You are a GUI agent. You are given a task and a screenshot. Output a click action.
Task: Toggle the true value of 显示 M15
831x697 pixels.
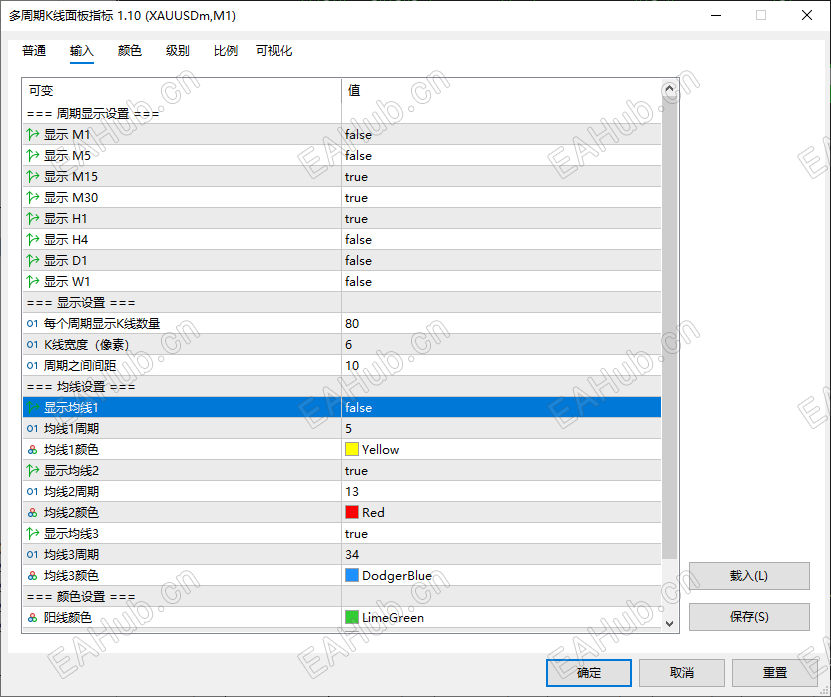[x=501, y=177]
